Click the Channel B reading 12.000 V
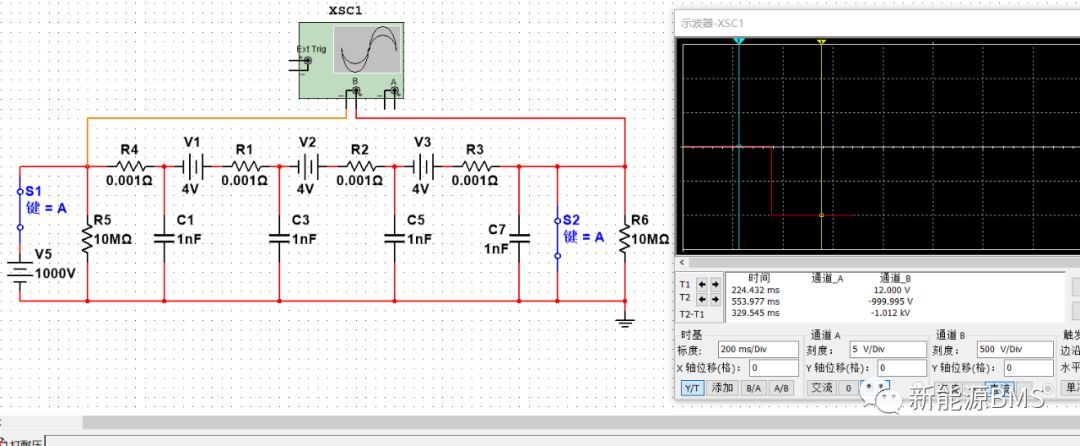The image size is (1080, 446). (x=893, y=290)
